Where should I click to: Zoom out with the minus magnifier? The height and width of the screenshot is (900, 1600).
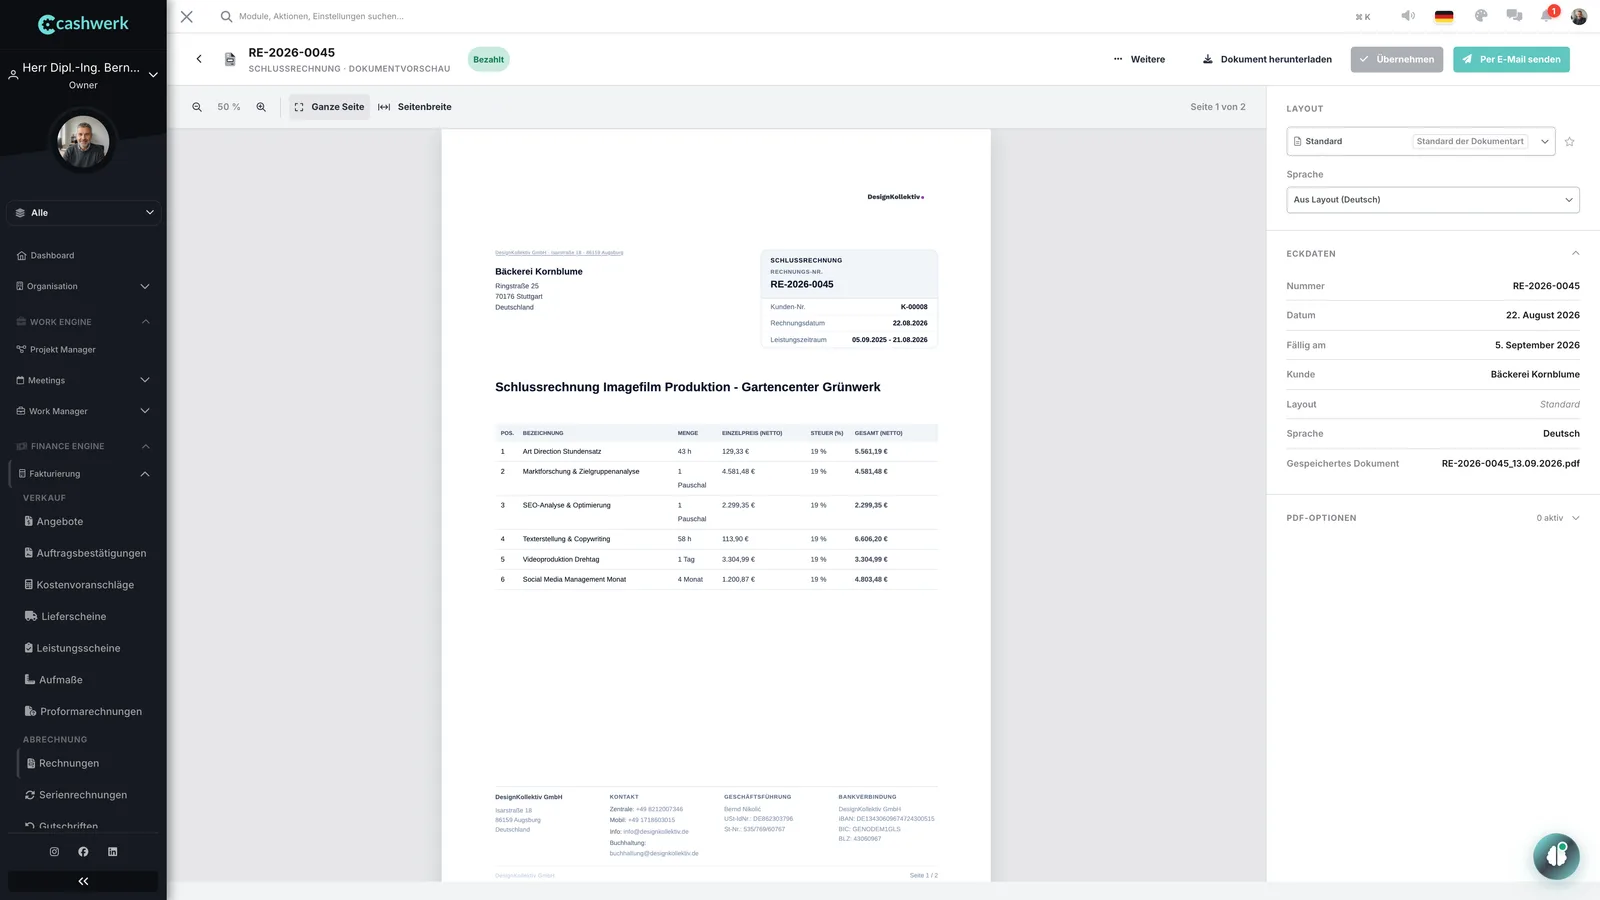(197, 107)
